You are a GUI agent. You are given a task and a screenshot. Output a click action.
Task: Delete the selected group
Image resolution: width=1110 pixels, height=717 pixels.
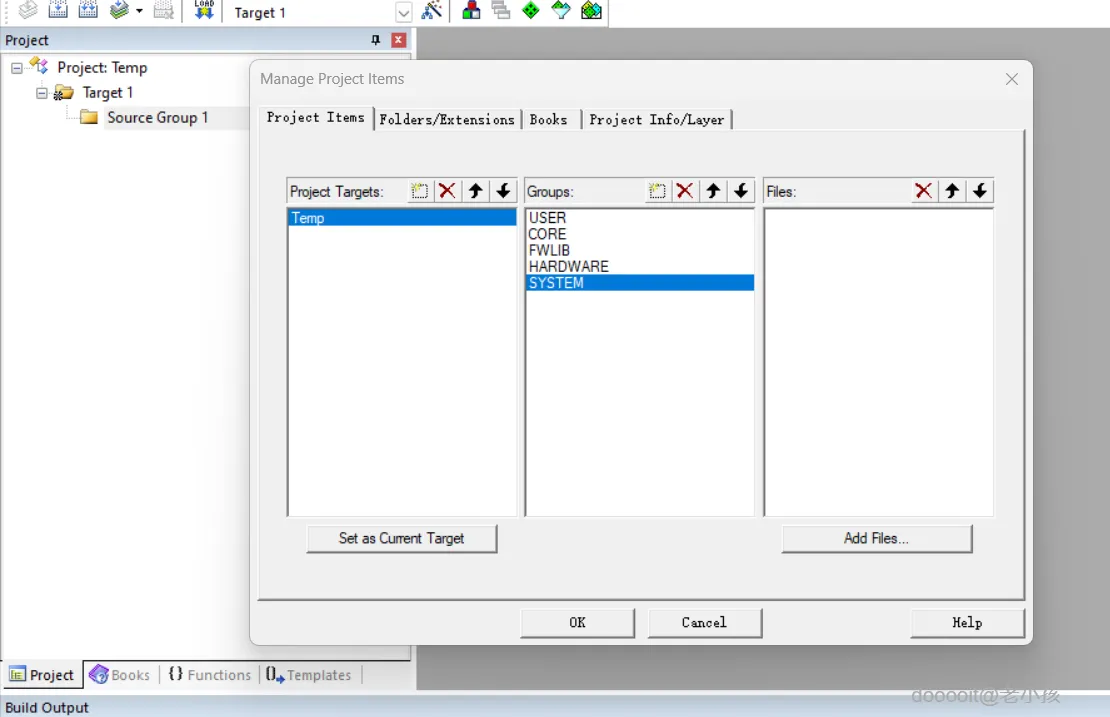point(685,191)
